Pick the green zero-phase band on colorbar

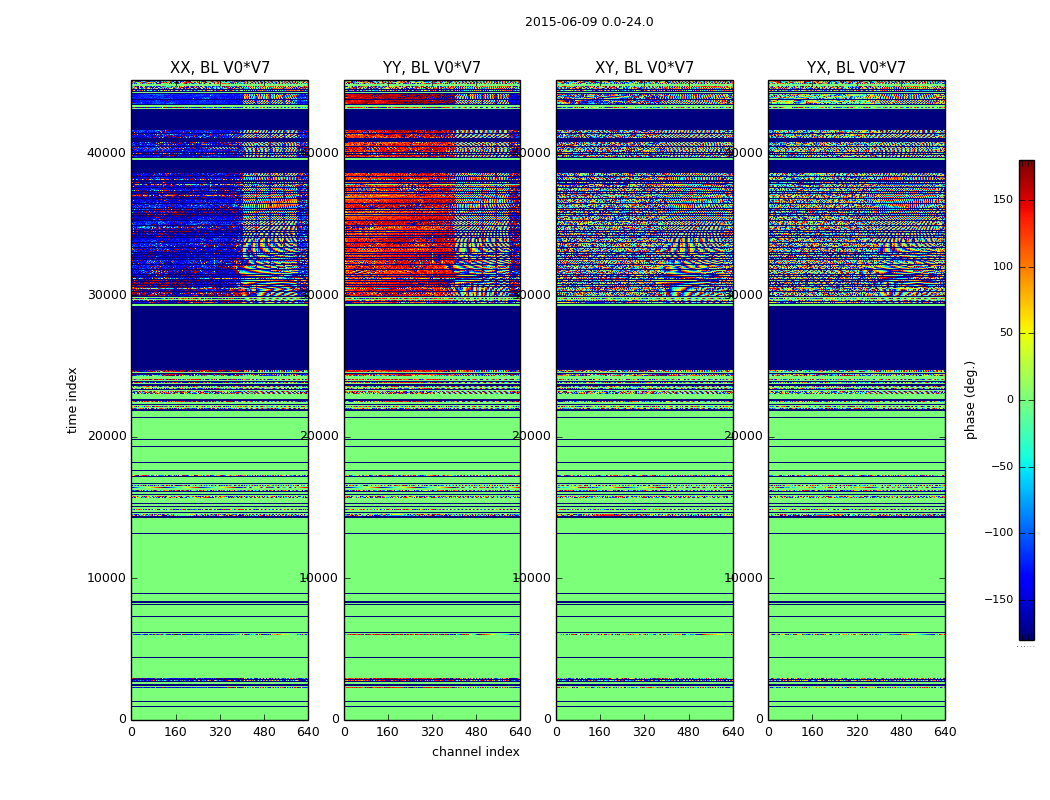[1026, 400]
